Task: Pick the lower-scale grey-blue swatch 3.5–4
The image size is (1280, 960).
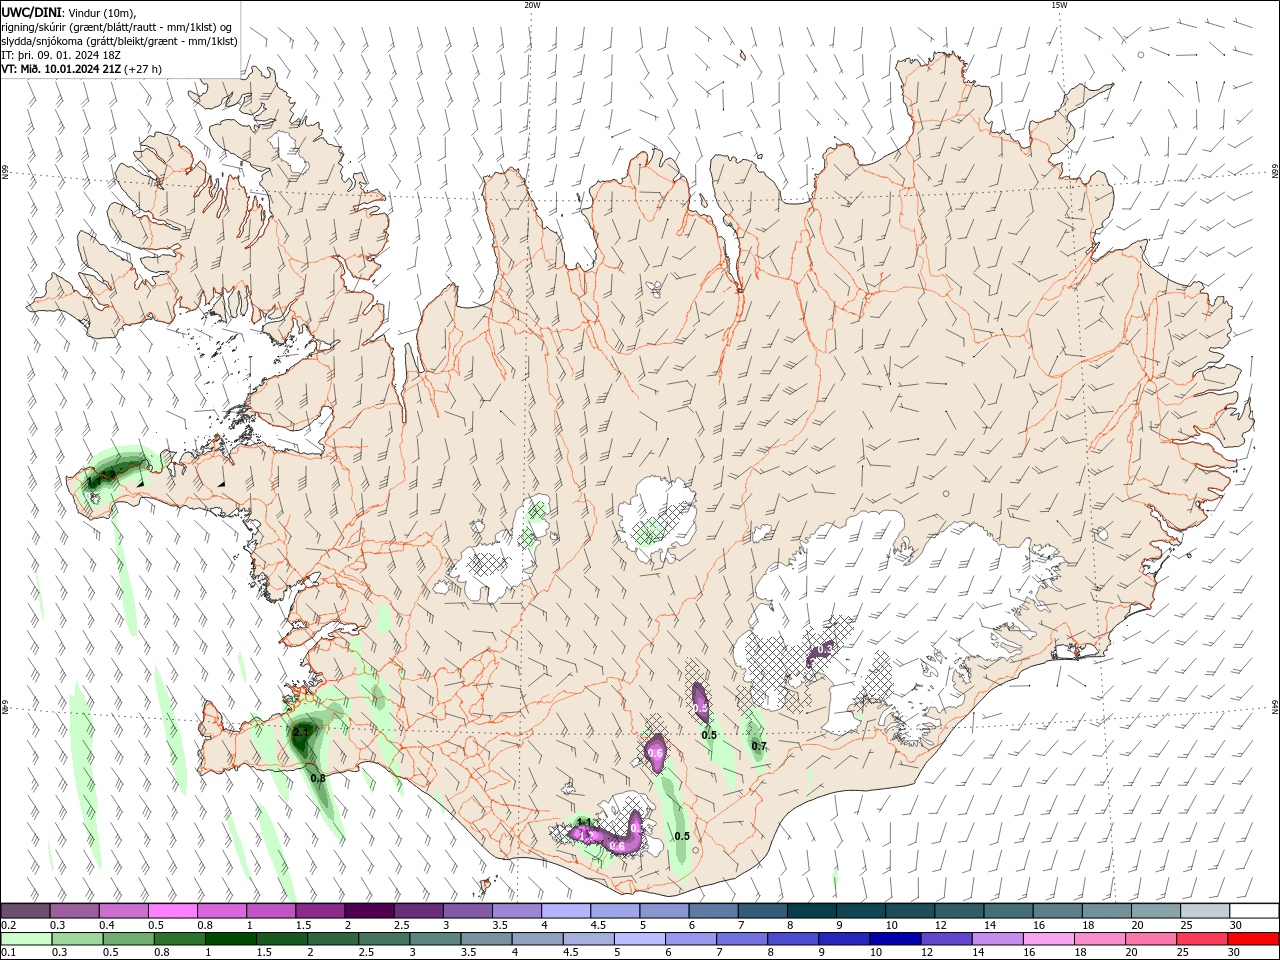Action: point(486,939)
